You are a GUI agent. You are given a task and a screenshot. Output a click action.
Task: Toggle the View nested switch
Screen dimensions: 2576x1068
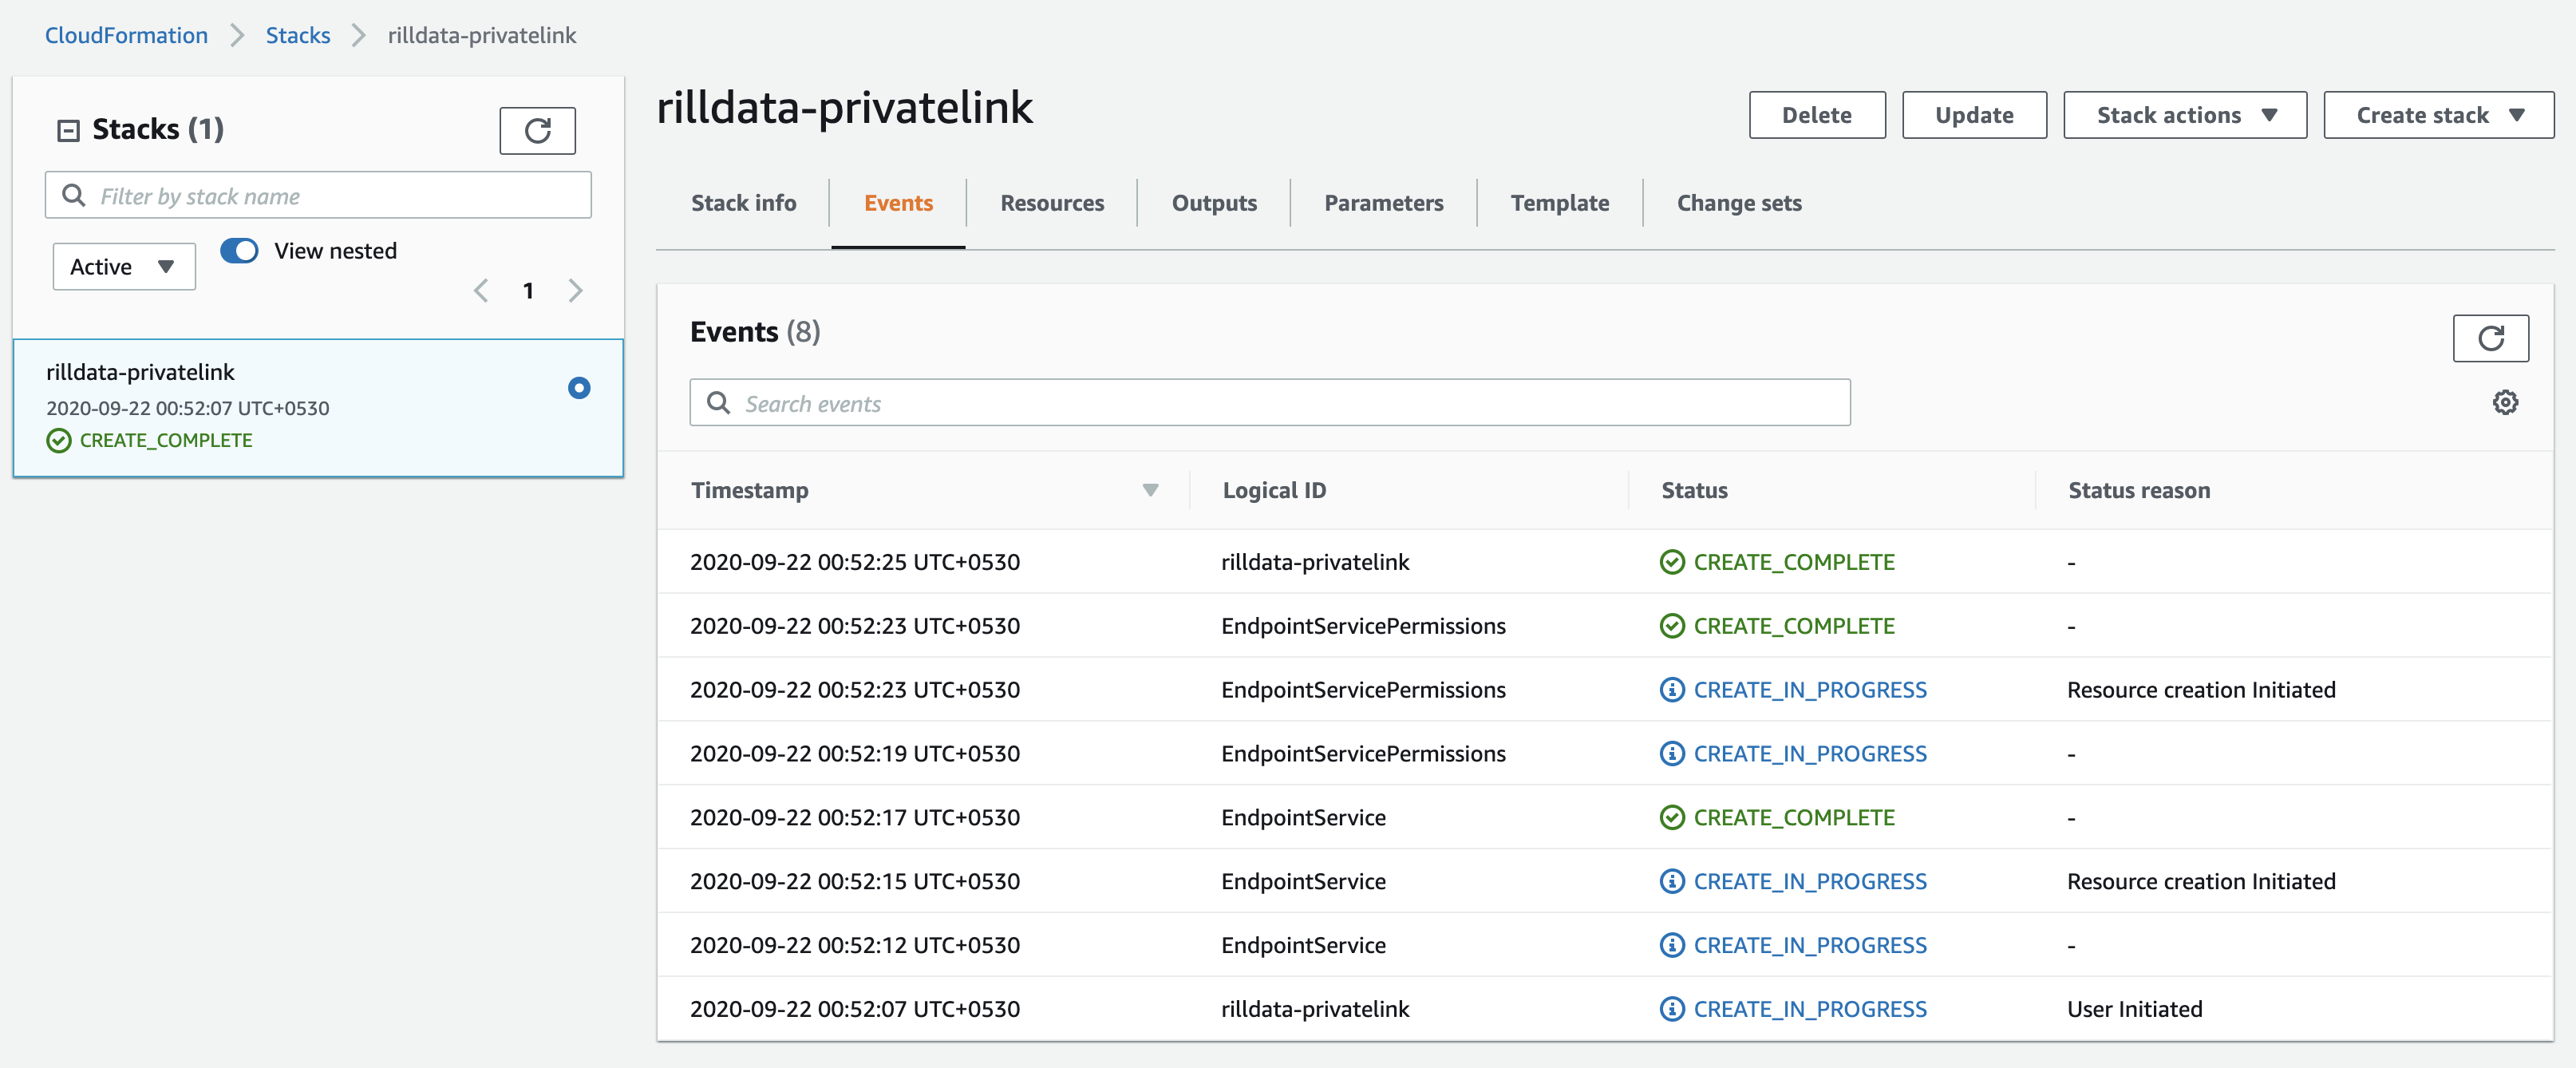tap(239, 250)
